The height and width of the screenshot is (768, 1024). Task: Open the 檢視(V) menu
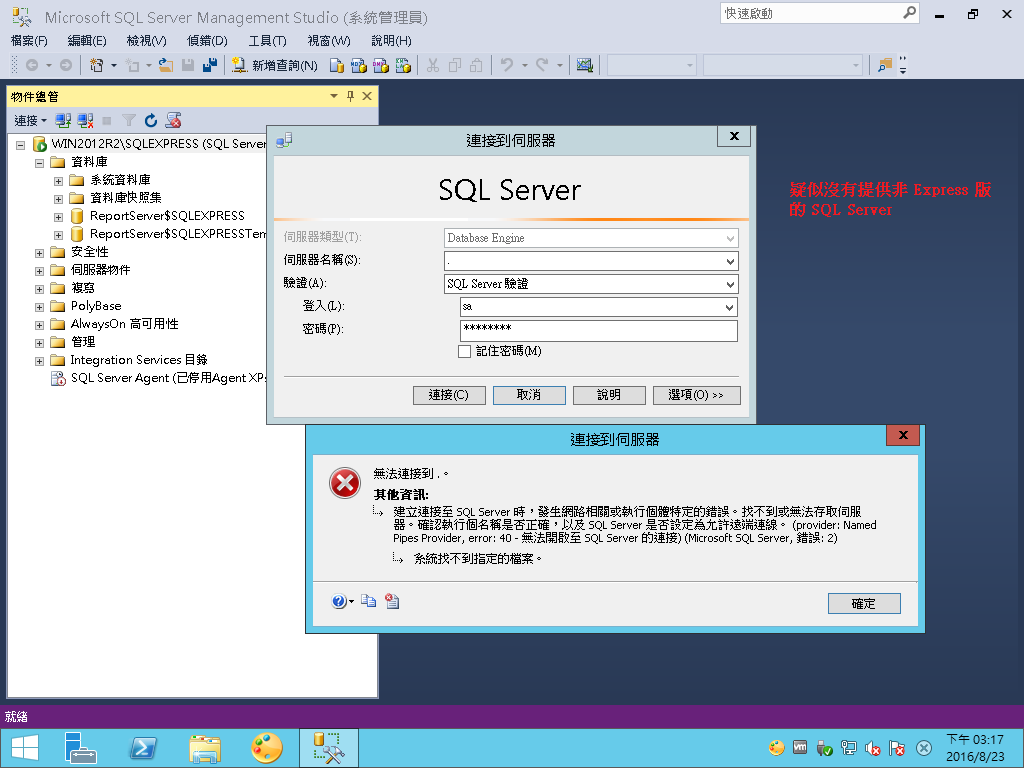(x=146, y=40)
